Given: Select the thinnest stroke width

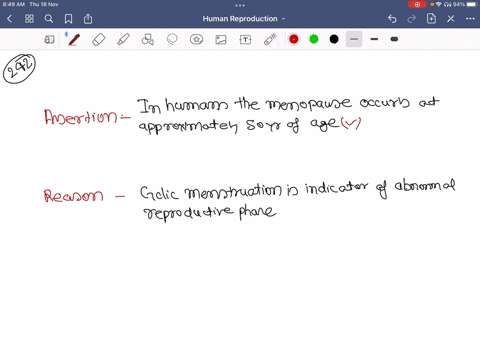Looking at the screenshot, I should point(354,39).
